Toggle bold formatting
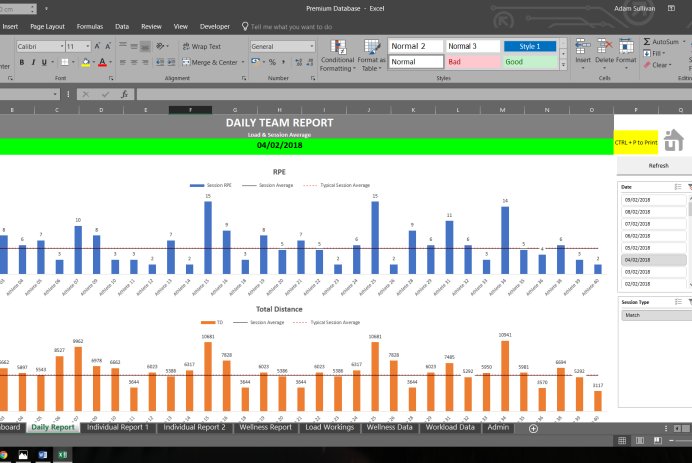Viewport: 692px width, 463px height. [x=22, y=63]
